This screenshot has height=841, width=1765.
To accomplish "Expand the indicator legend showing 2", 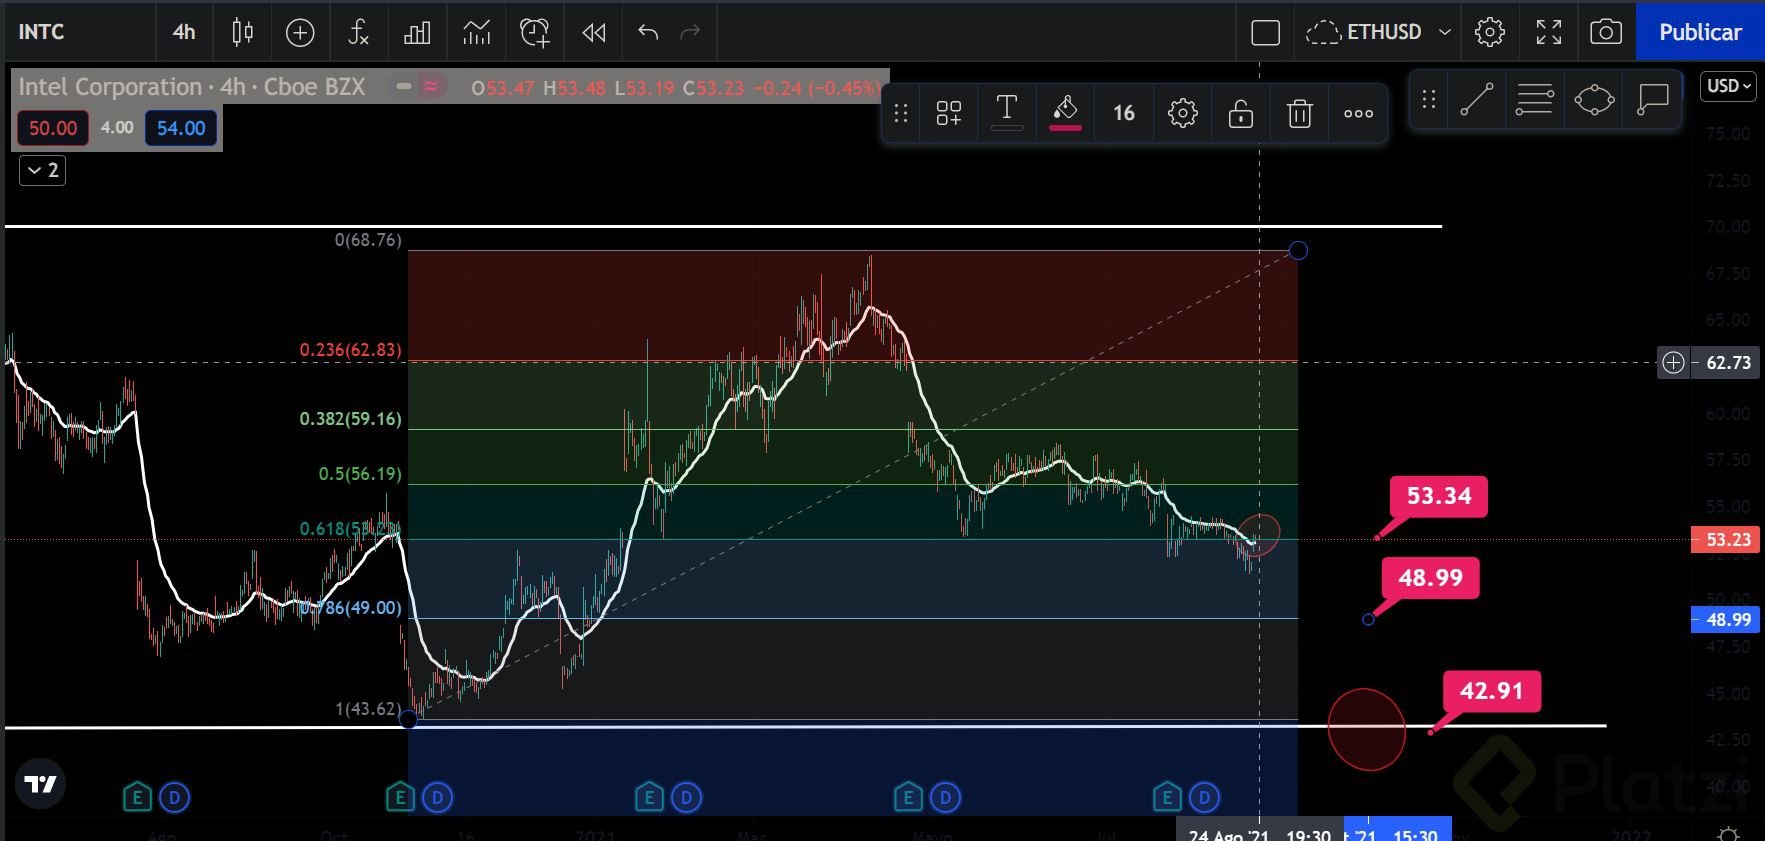I will tap(42, 170).
